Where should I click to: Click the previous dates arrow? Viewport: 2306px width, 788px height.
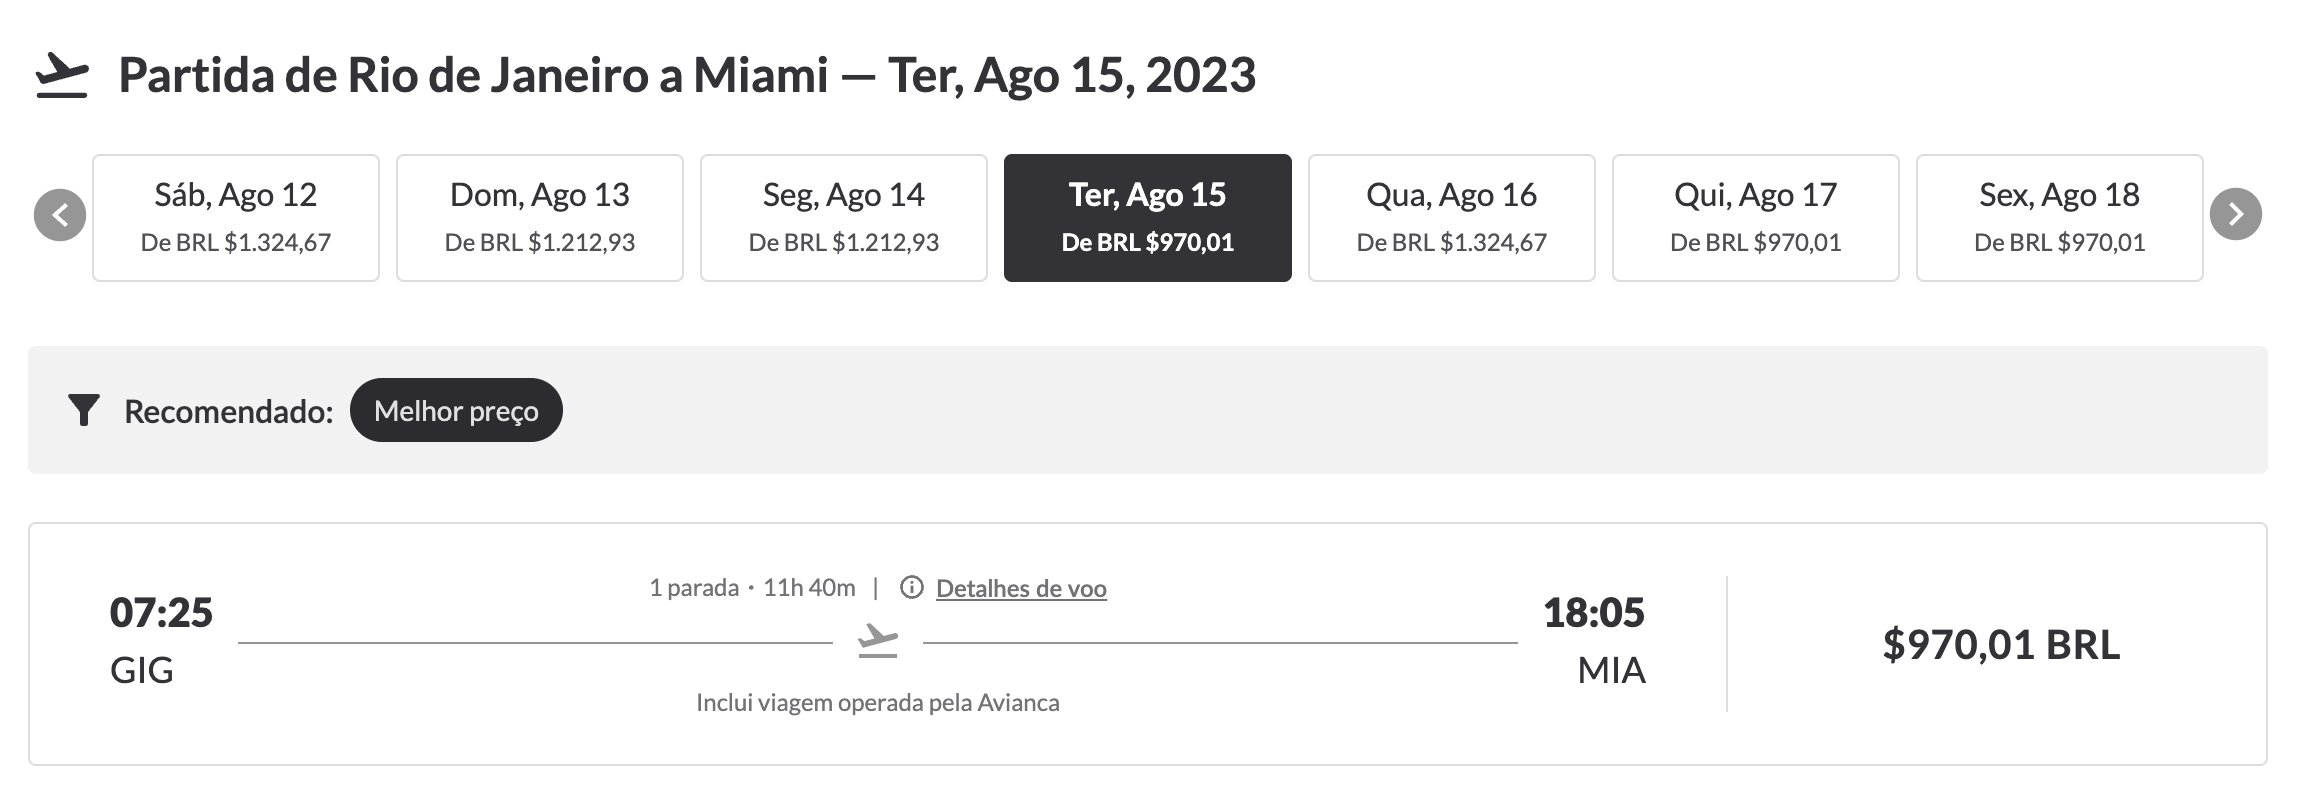click(x=60, y=215)
